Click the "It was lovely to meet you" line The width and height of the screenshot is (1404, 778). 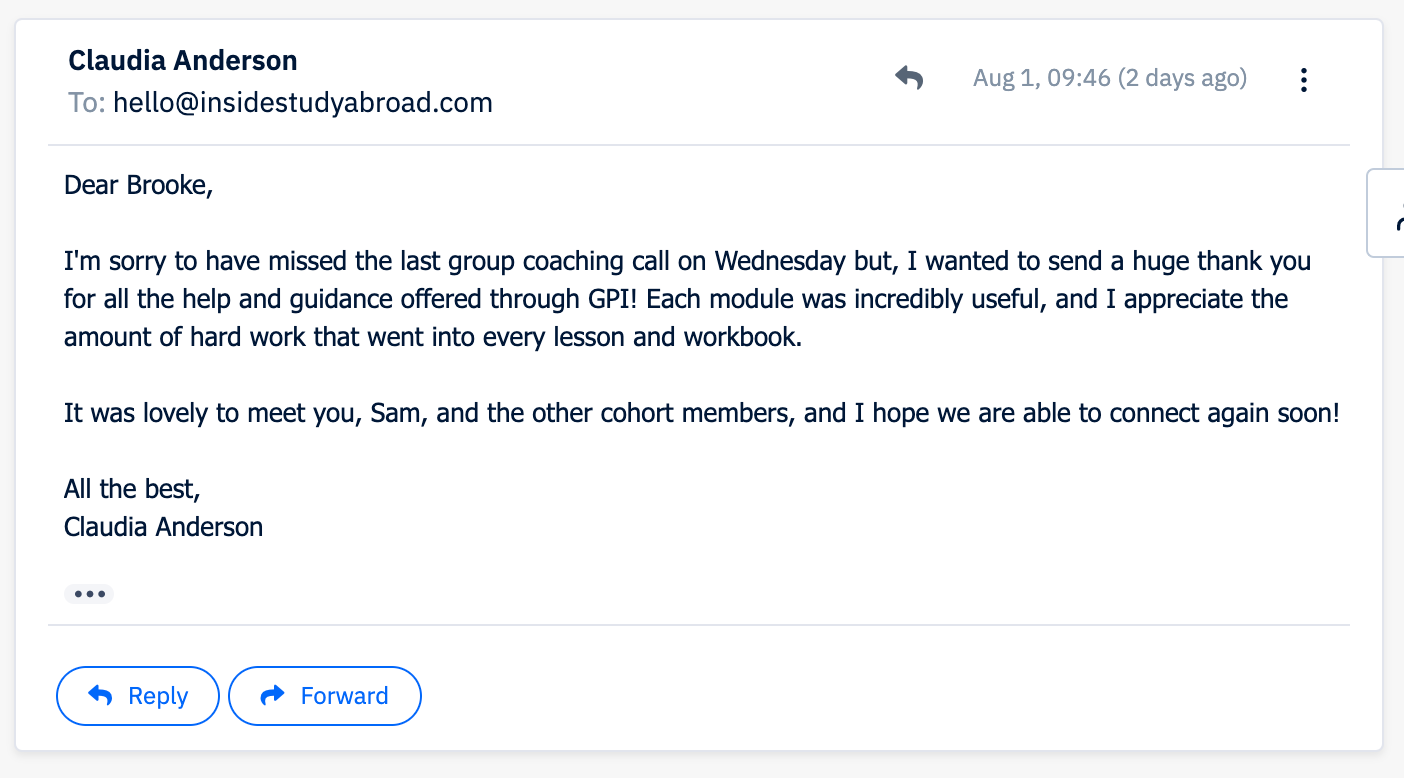[x=701, y=413]
